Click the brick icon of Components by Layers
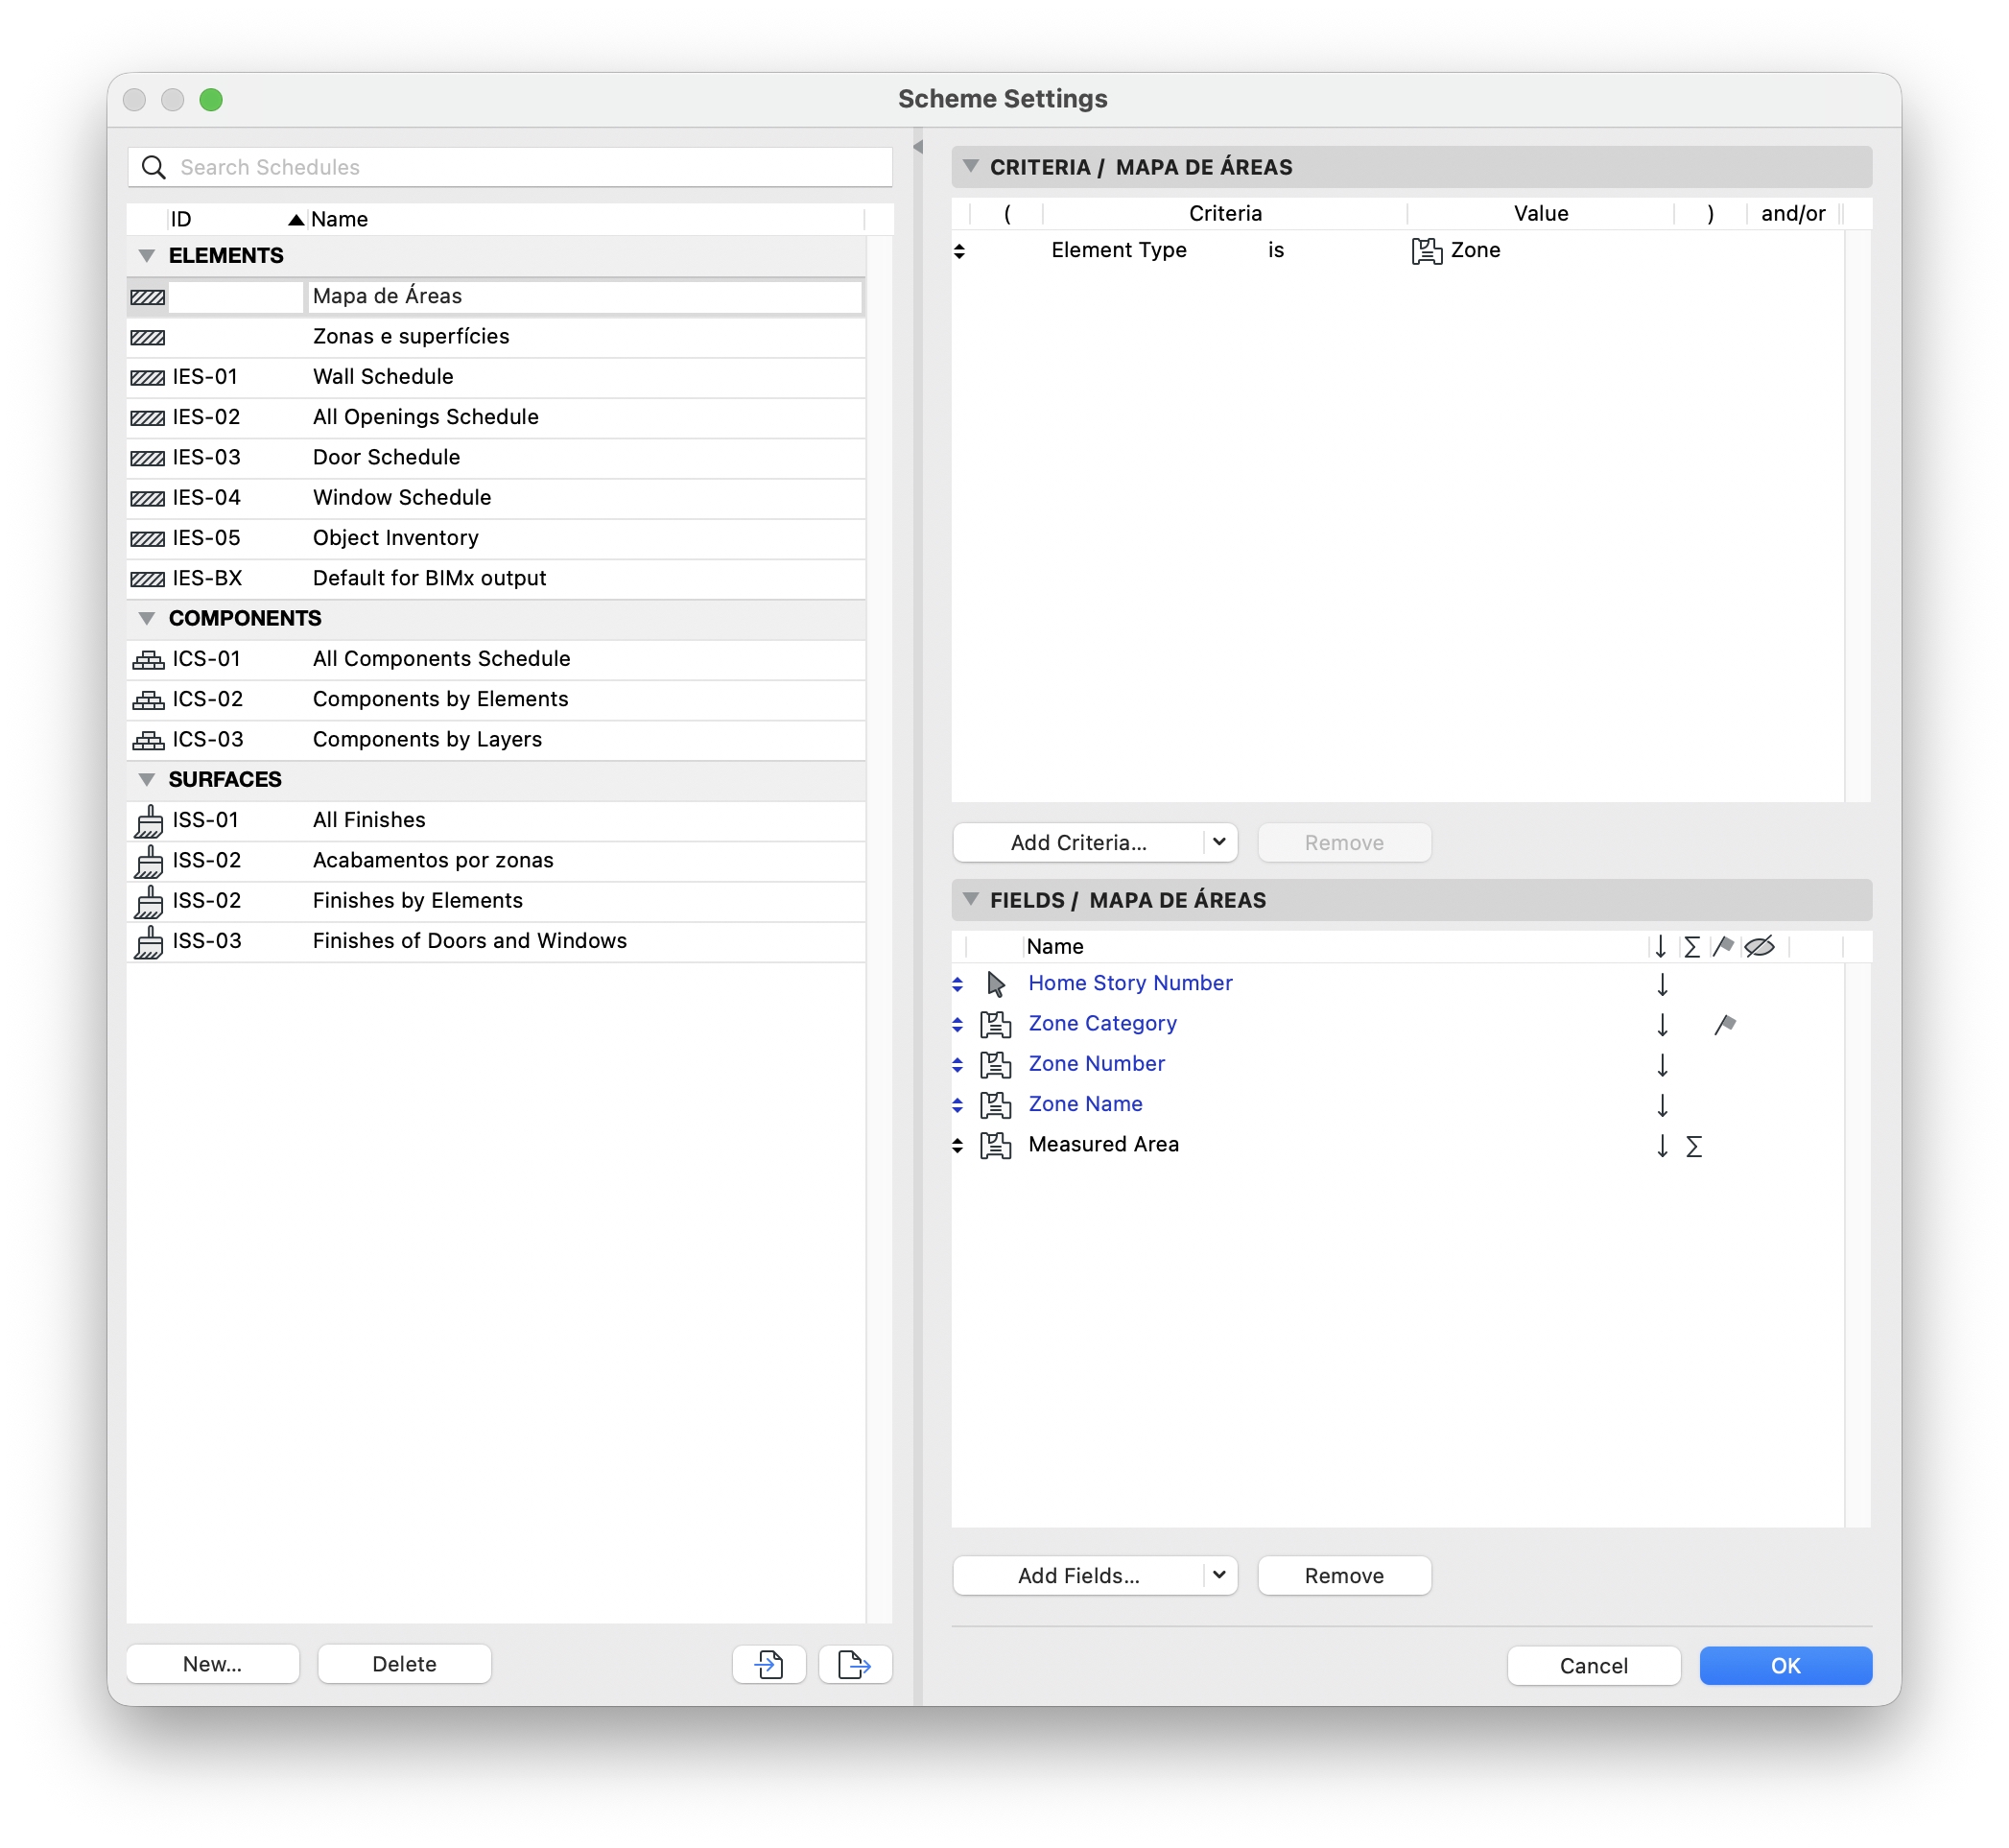Screen dimensions: 2009x1848 pos(148,740)
